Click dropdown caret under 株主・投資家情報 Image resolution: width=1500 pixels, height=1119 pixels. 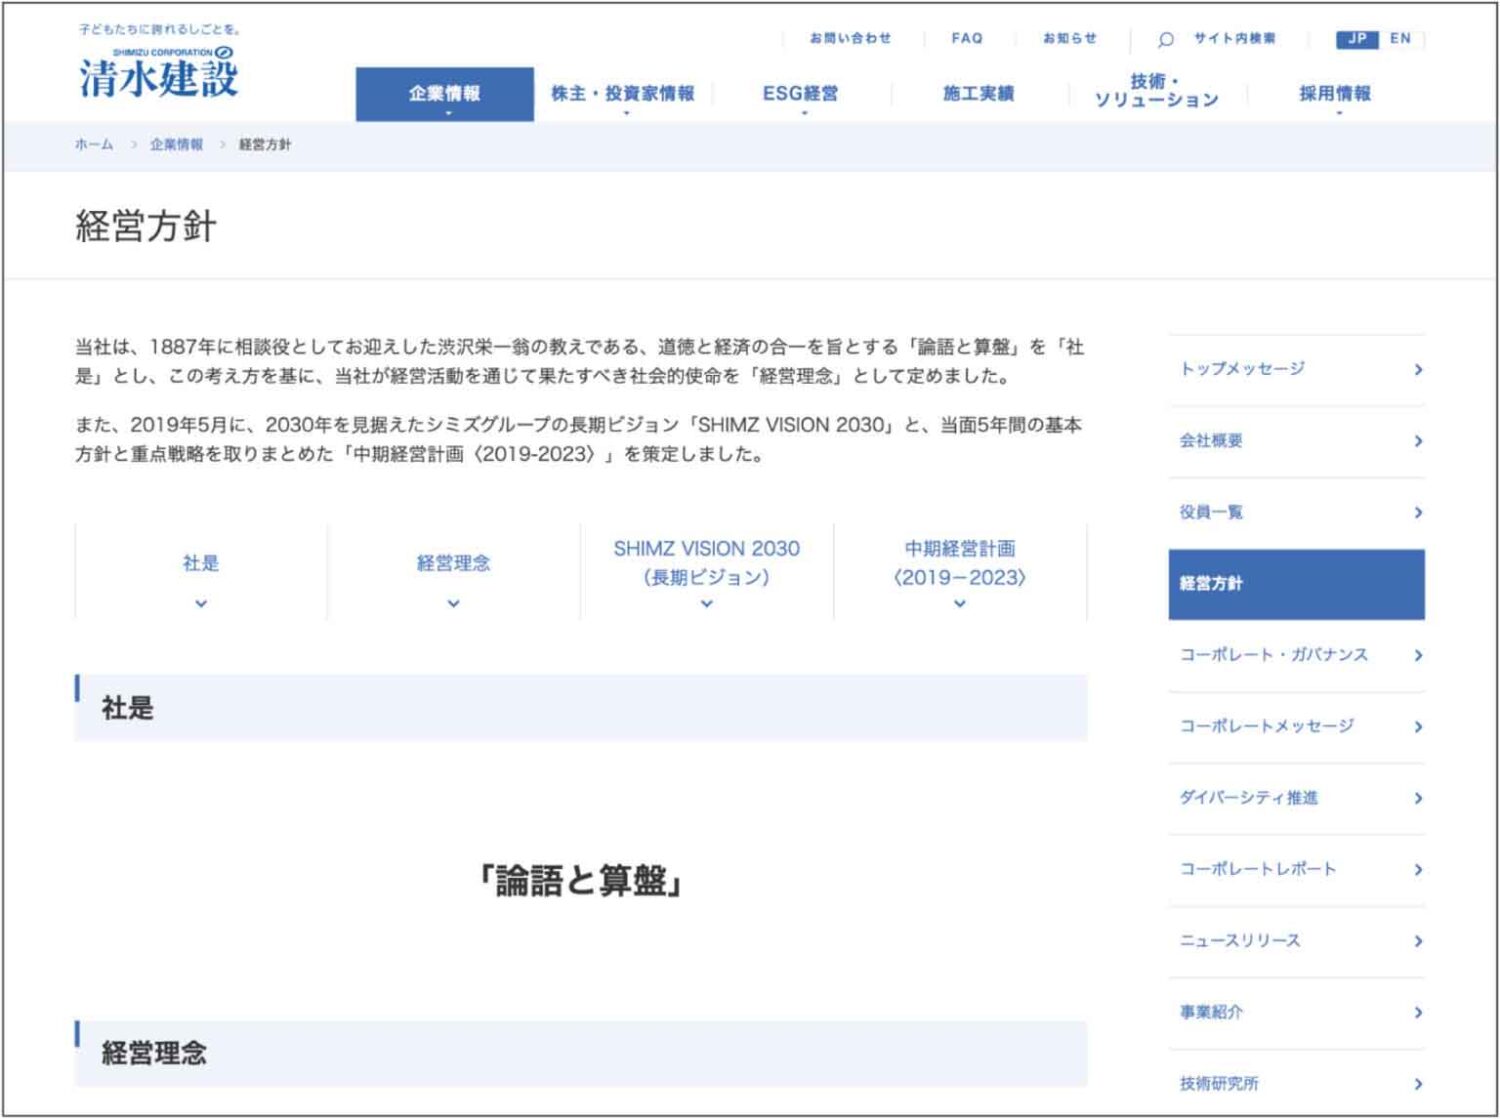click(x=626, y=114)
